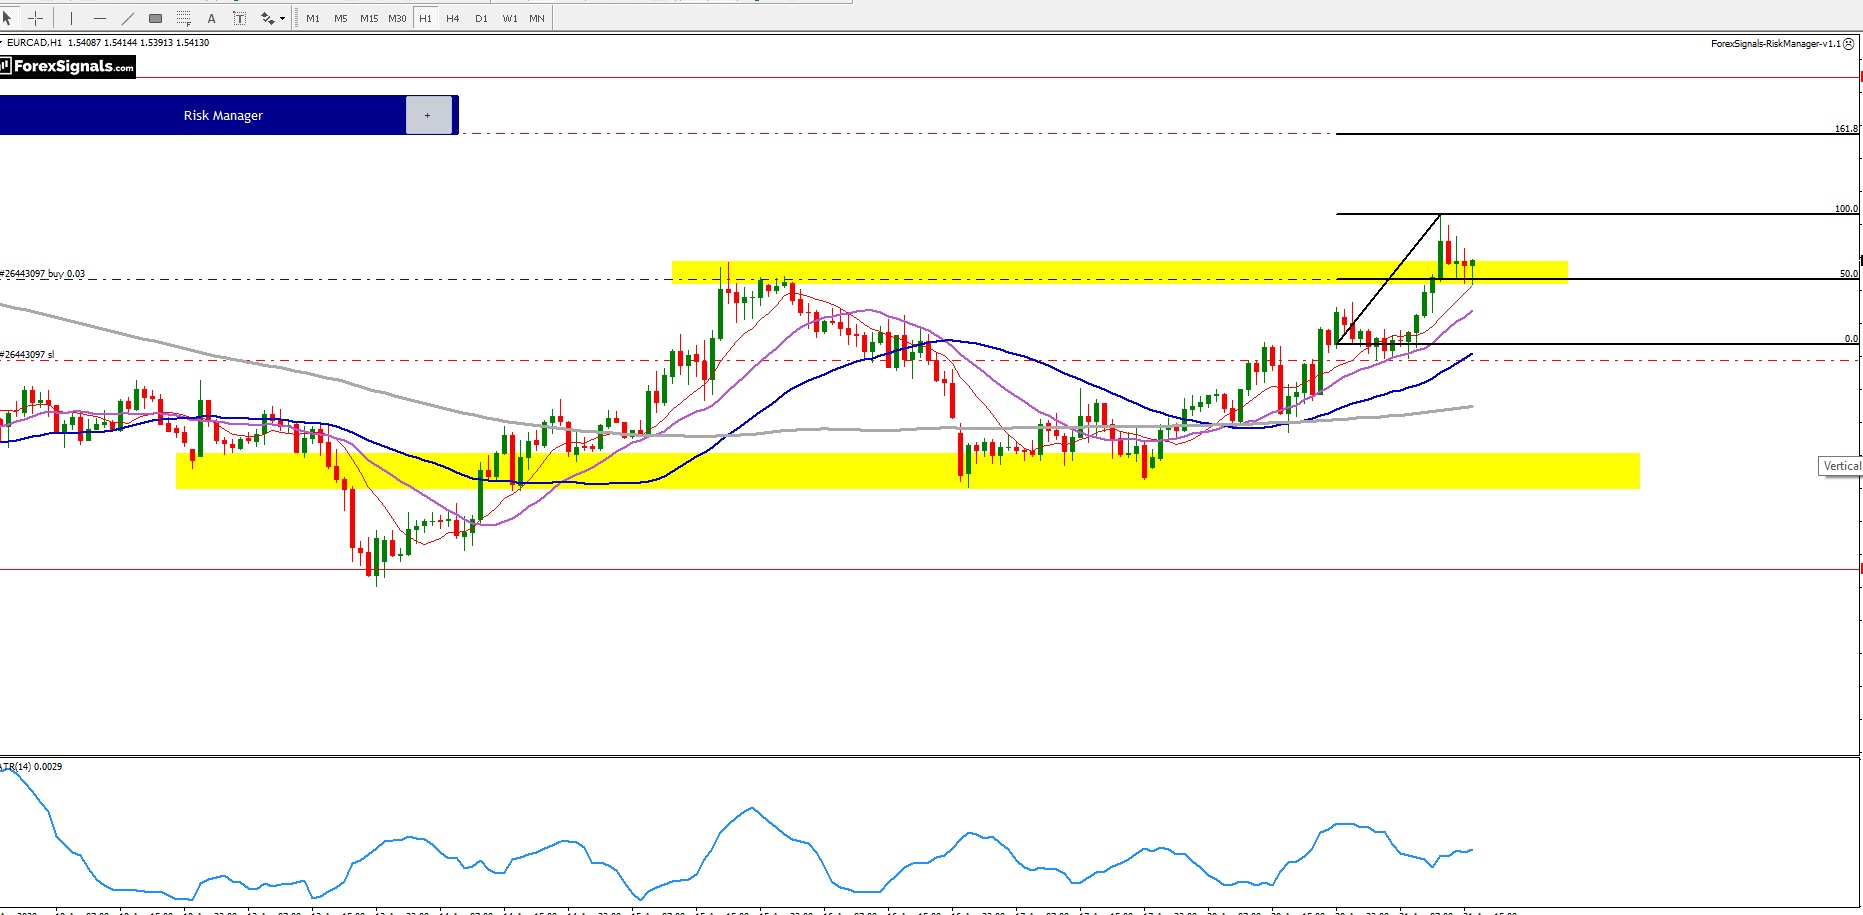Select the lower yellow support zone rectangle
Viewport: 1863px width, 915px height.
point(908,471)
